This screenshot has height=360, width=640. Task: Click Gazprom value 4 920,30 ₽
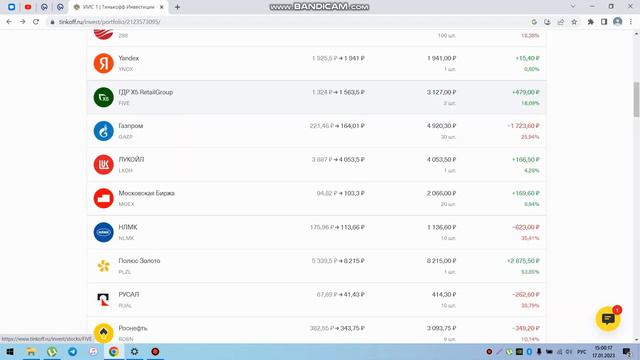442,126
